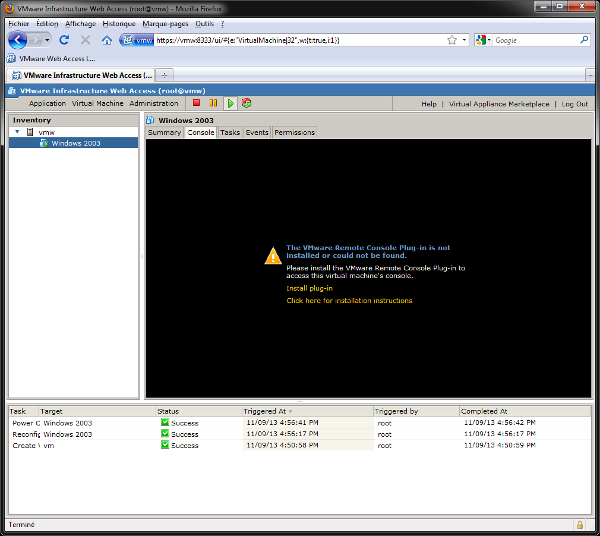The image size is (600, 536).
Task: Select the Power On task row
Action: (x=300, y=423)
